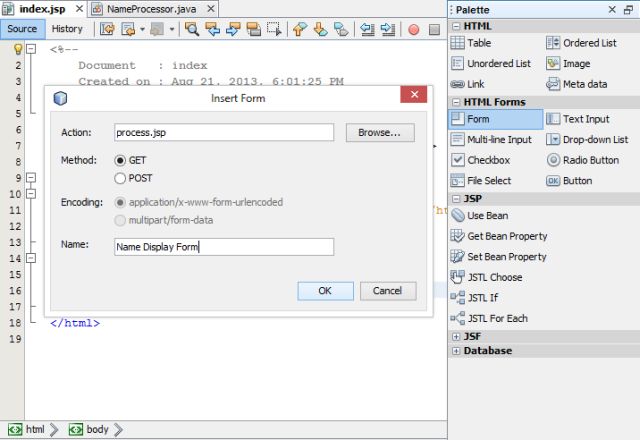
Task: Select Multi-line Input palette item
Action: [491, 140]
